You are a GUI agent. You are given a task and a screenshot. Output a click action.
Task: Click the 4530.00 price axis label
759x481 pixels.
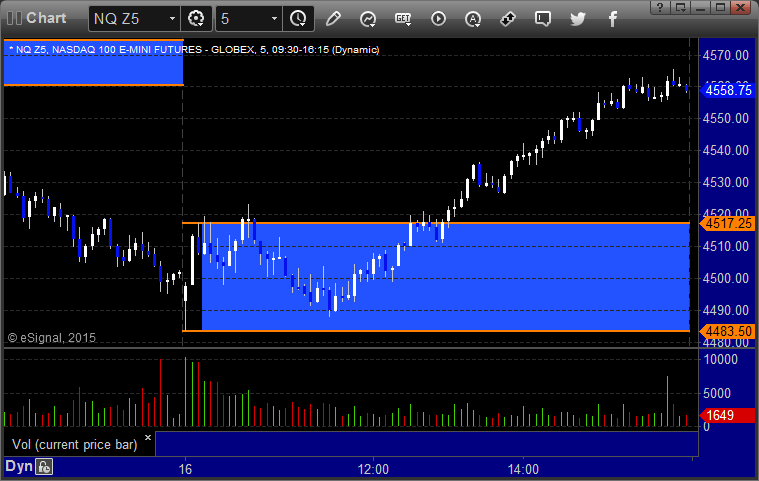coord(726,182)
